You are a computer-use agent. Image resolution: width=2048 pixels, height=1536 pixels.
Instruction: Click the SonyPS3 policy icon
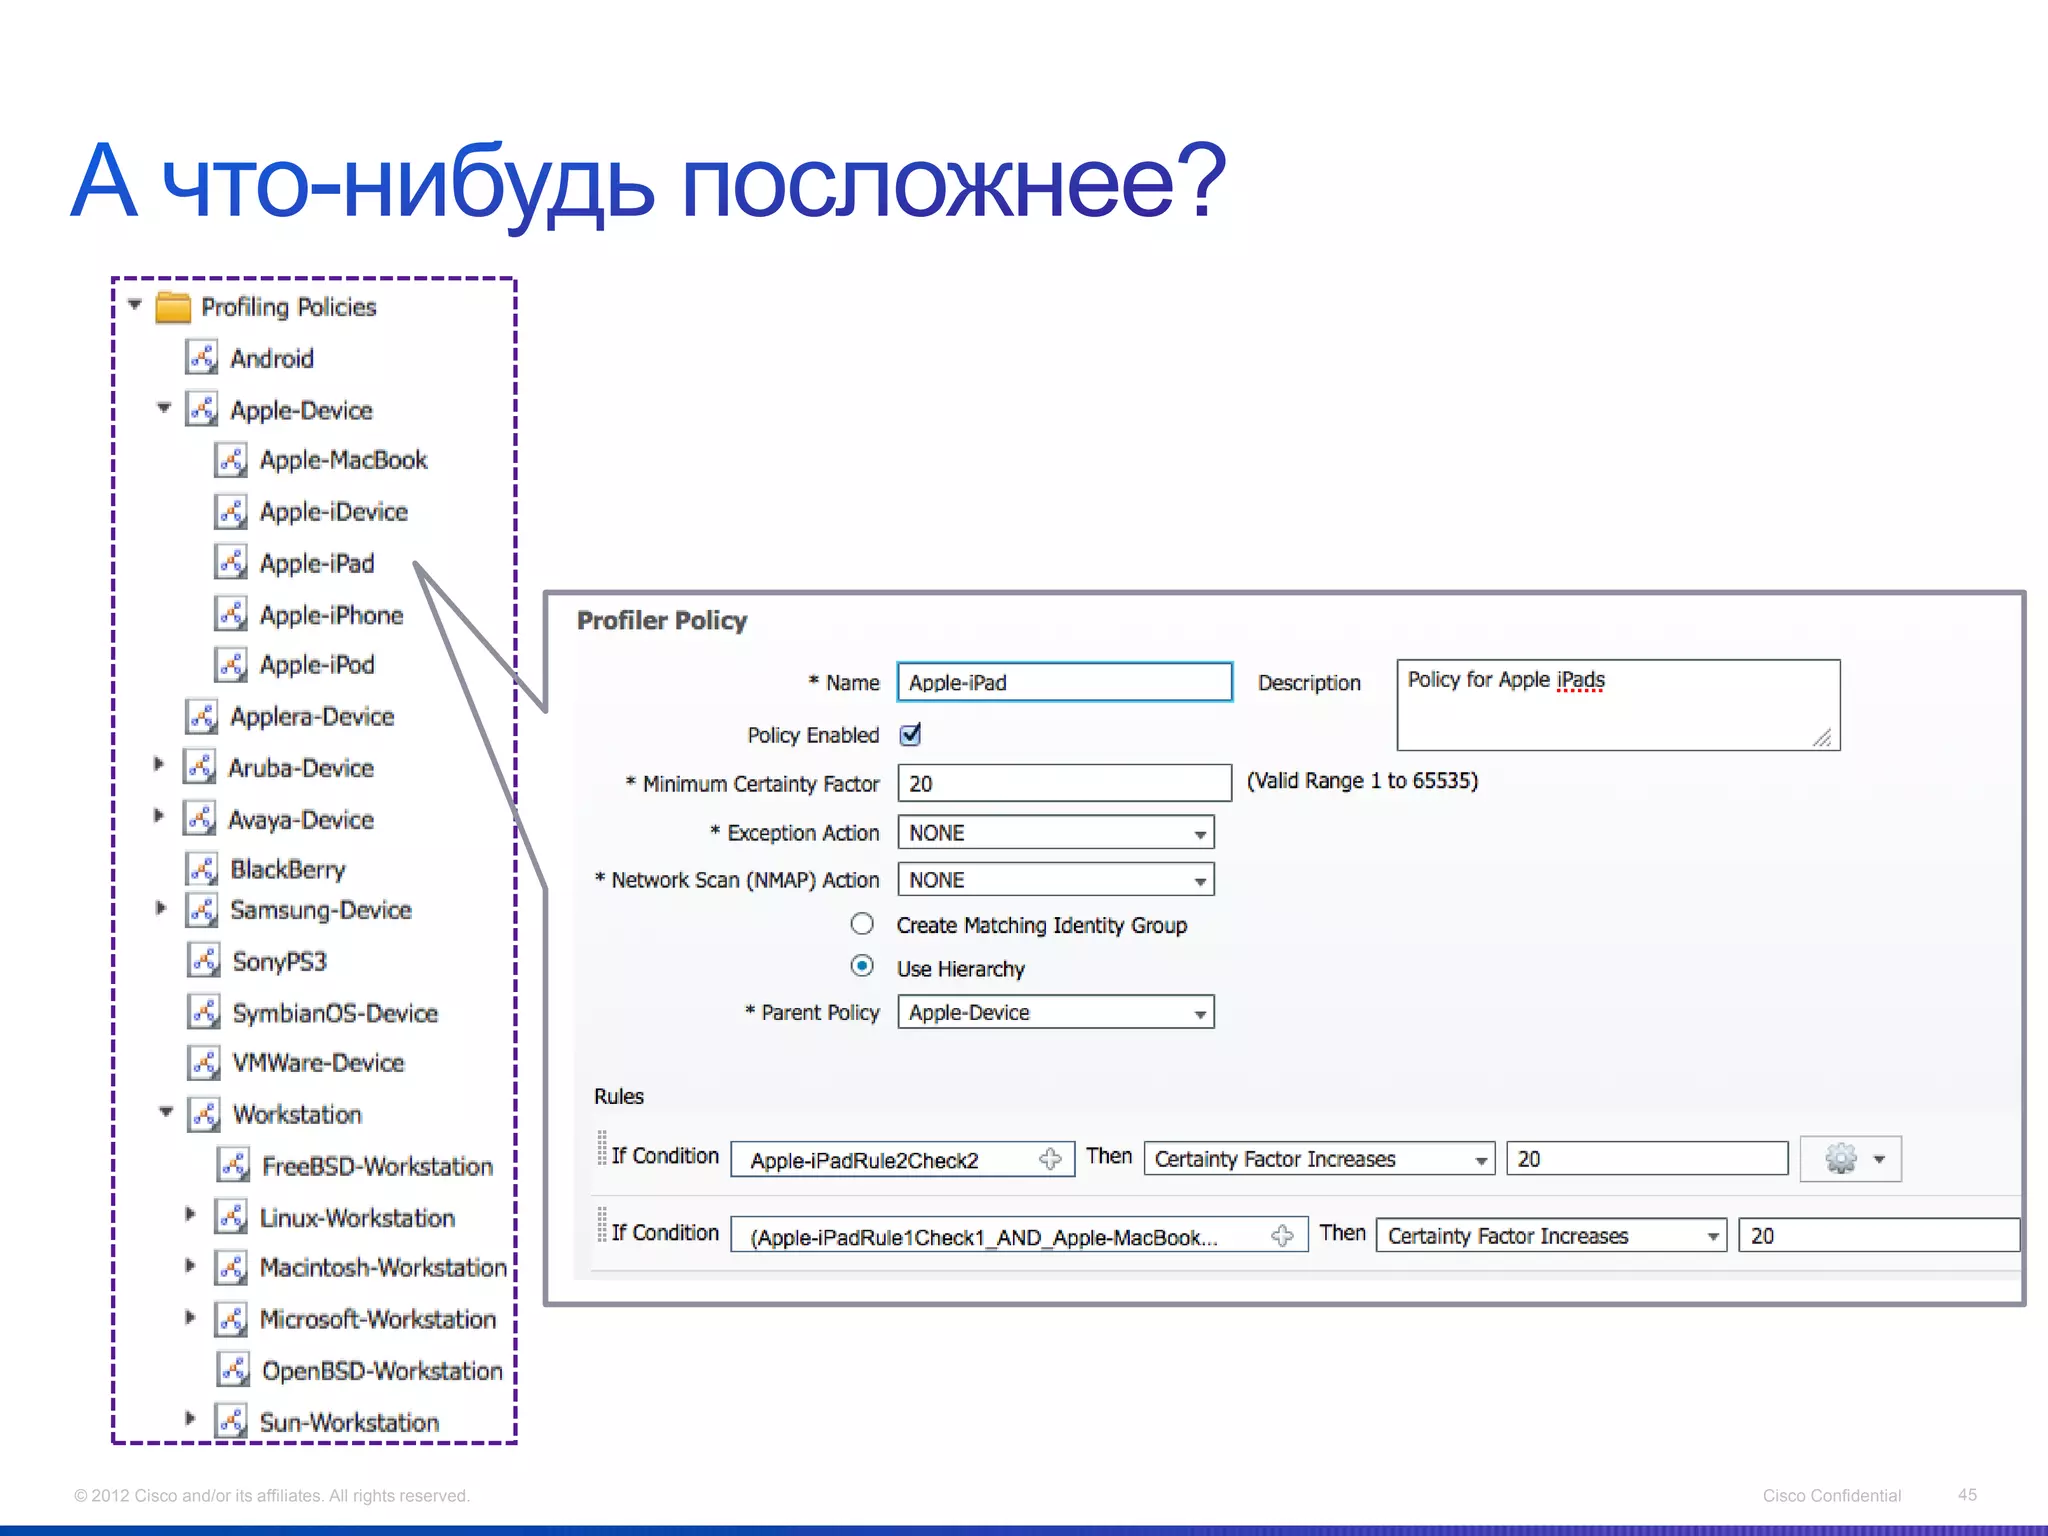(204, 961)
